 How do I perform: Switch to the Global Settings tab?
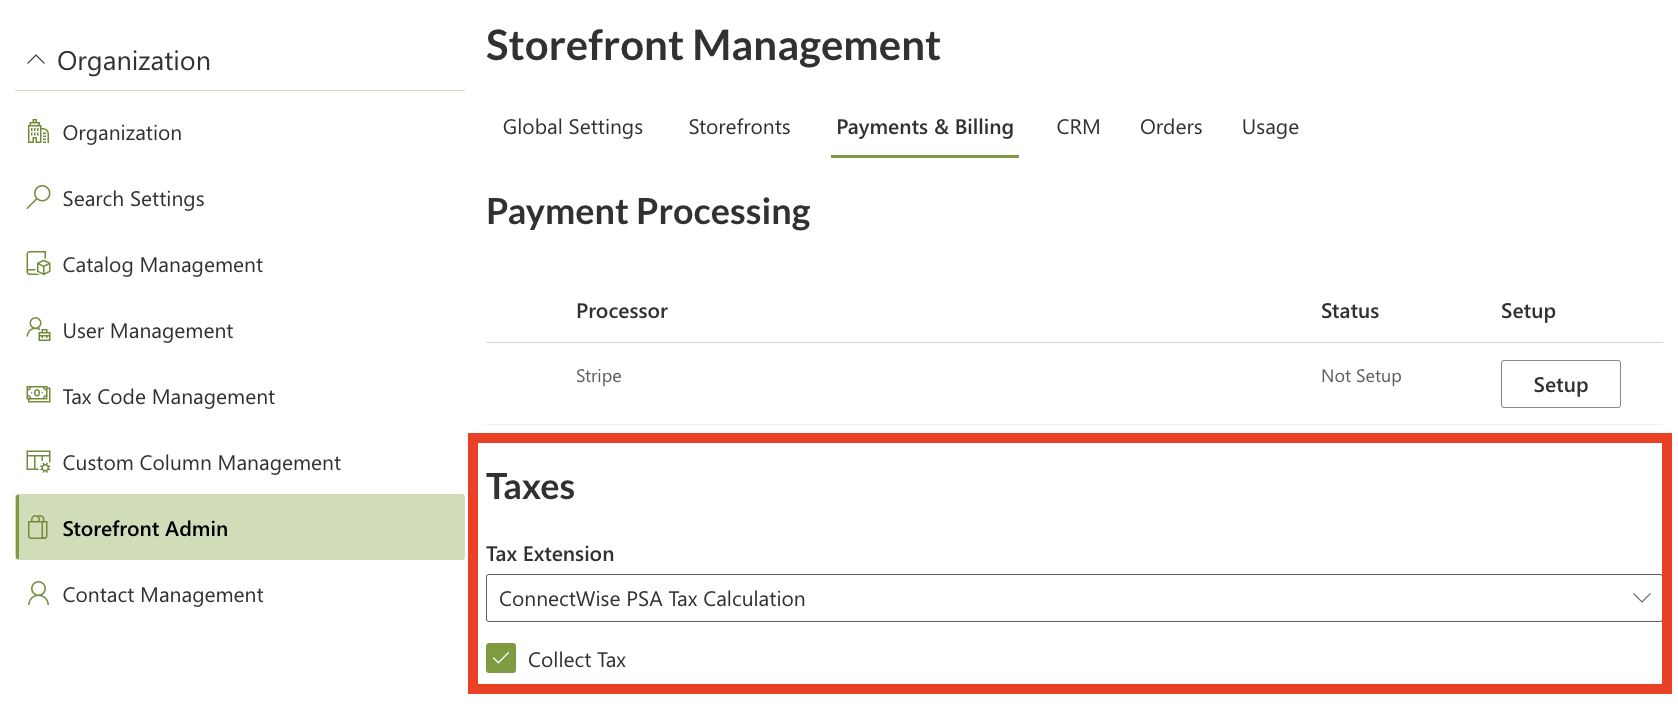tap(573, 127)
